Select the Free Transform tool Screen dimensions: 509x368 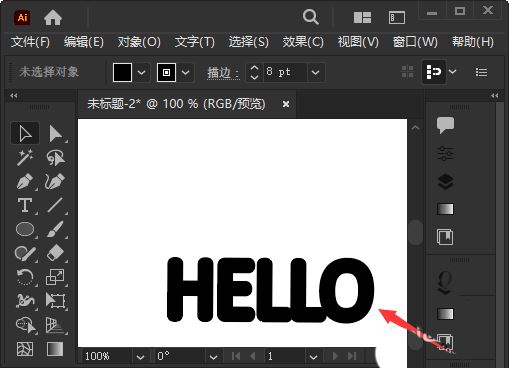pyautogui.click(x=55, y=301)
